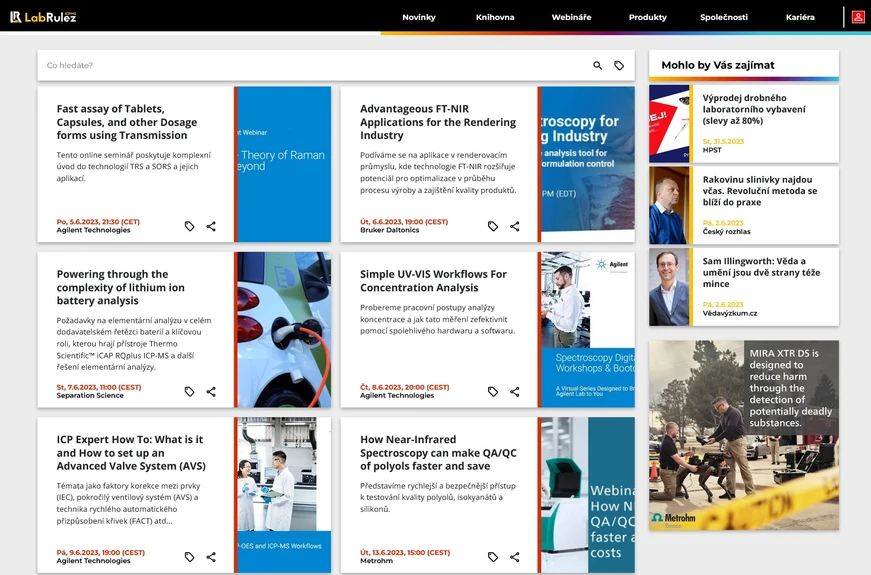This screenshot has height=575, width=871.
Task: Click tag icon on Fast assay of Tablets card
Action: click(189, 226)
